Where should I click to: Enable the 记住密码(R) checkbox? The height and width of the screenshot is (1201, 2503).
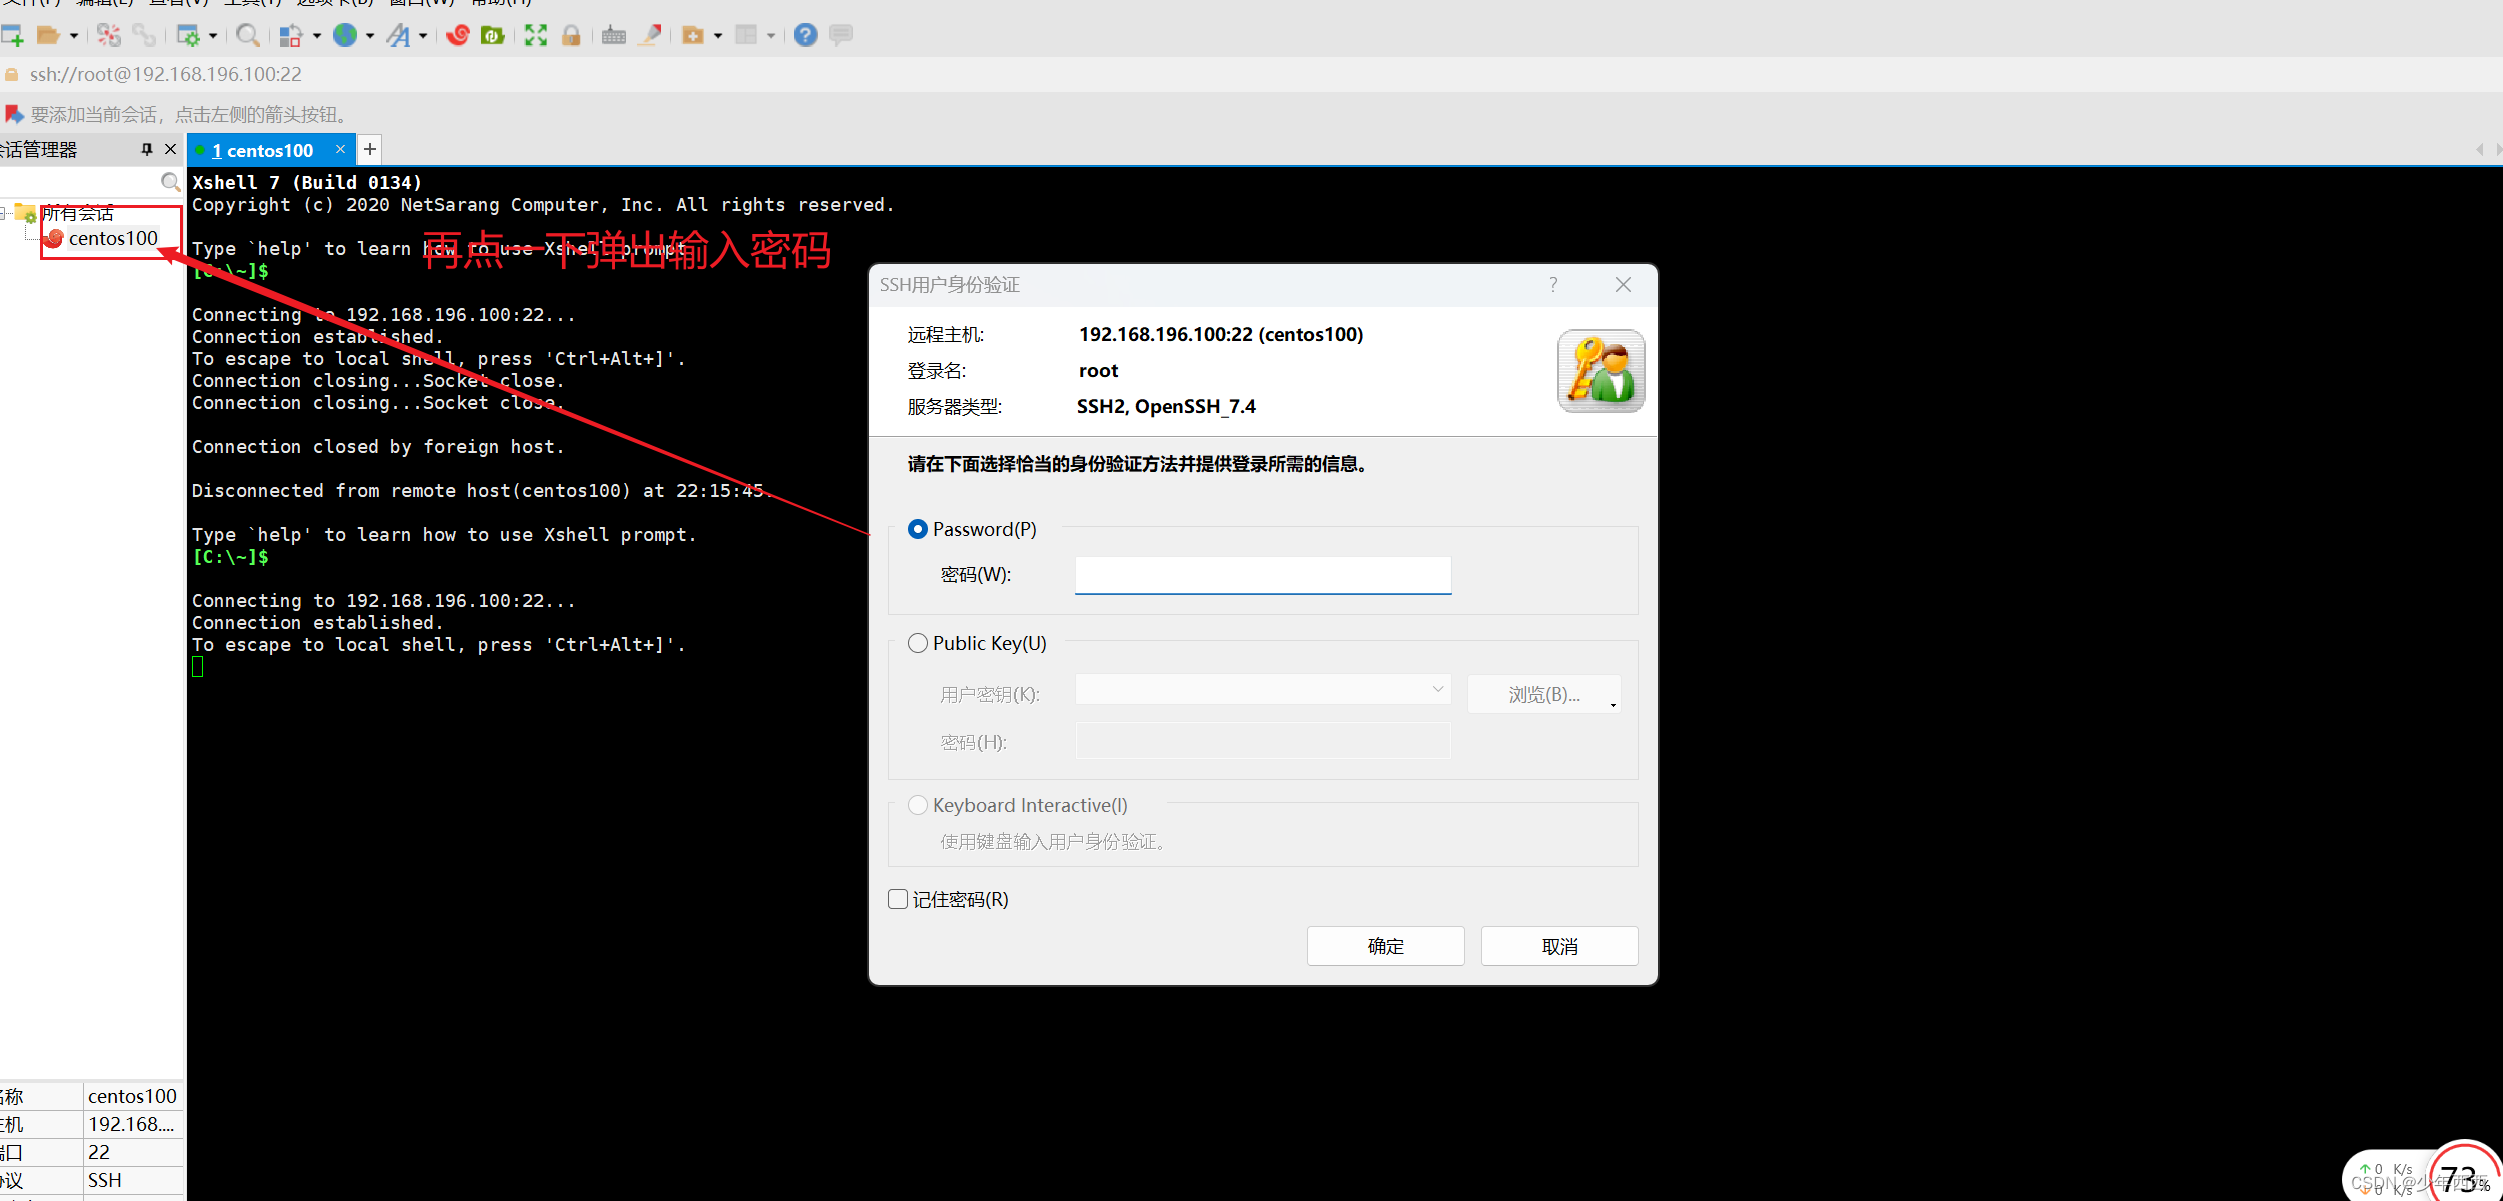tap(897, 899)
